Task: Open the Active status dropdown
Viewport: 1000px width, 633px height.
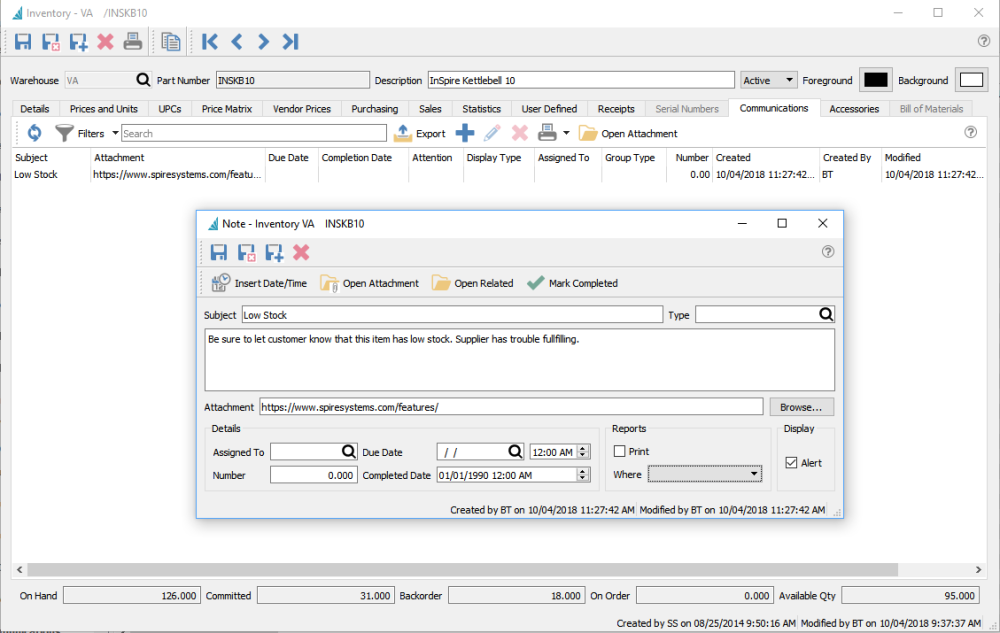Action: (768, 80)
